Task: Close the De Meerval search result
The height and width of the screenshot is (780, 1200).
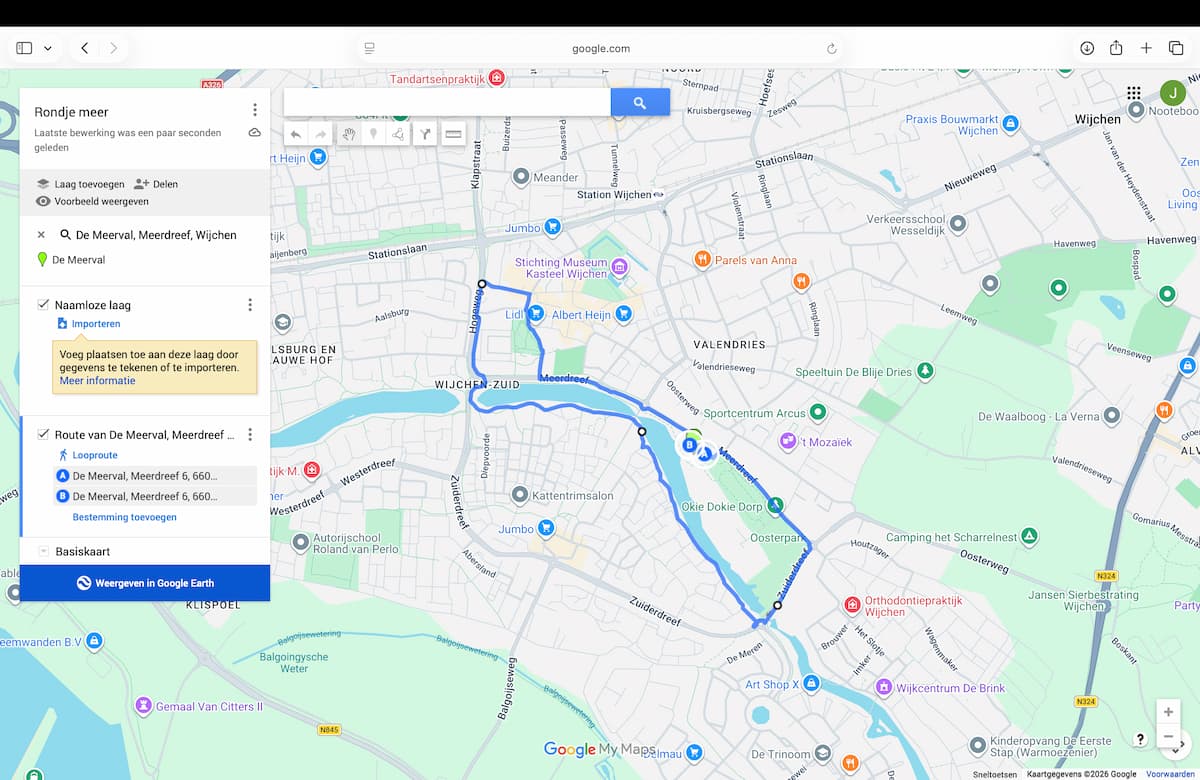Action: pyautogui.click(x=41, y=235)
